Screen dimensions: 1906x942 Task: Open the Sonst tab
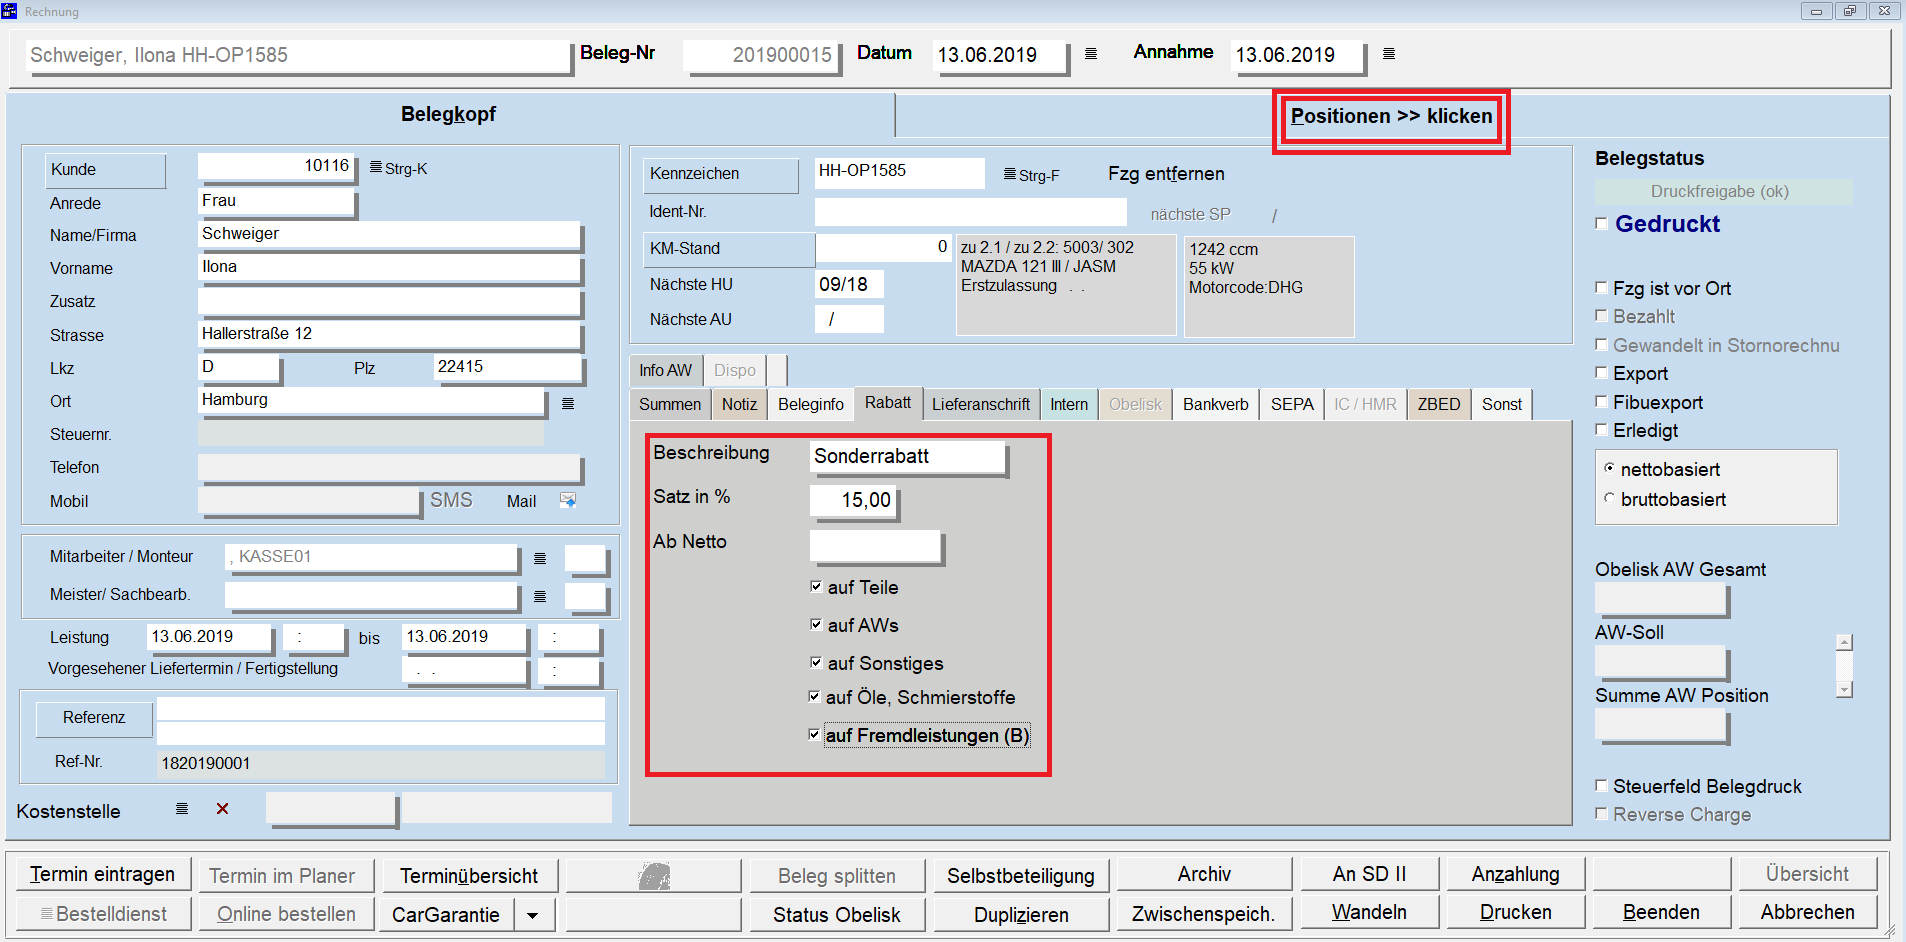(1502, 404)
